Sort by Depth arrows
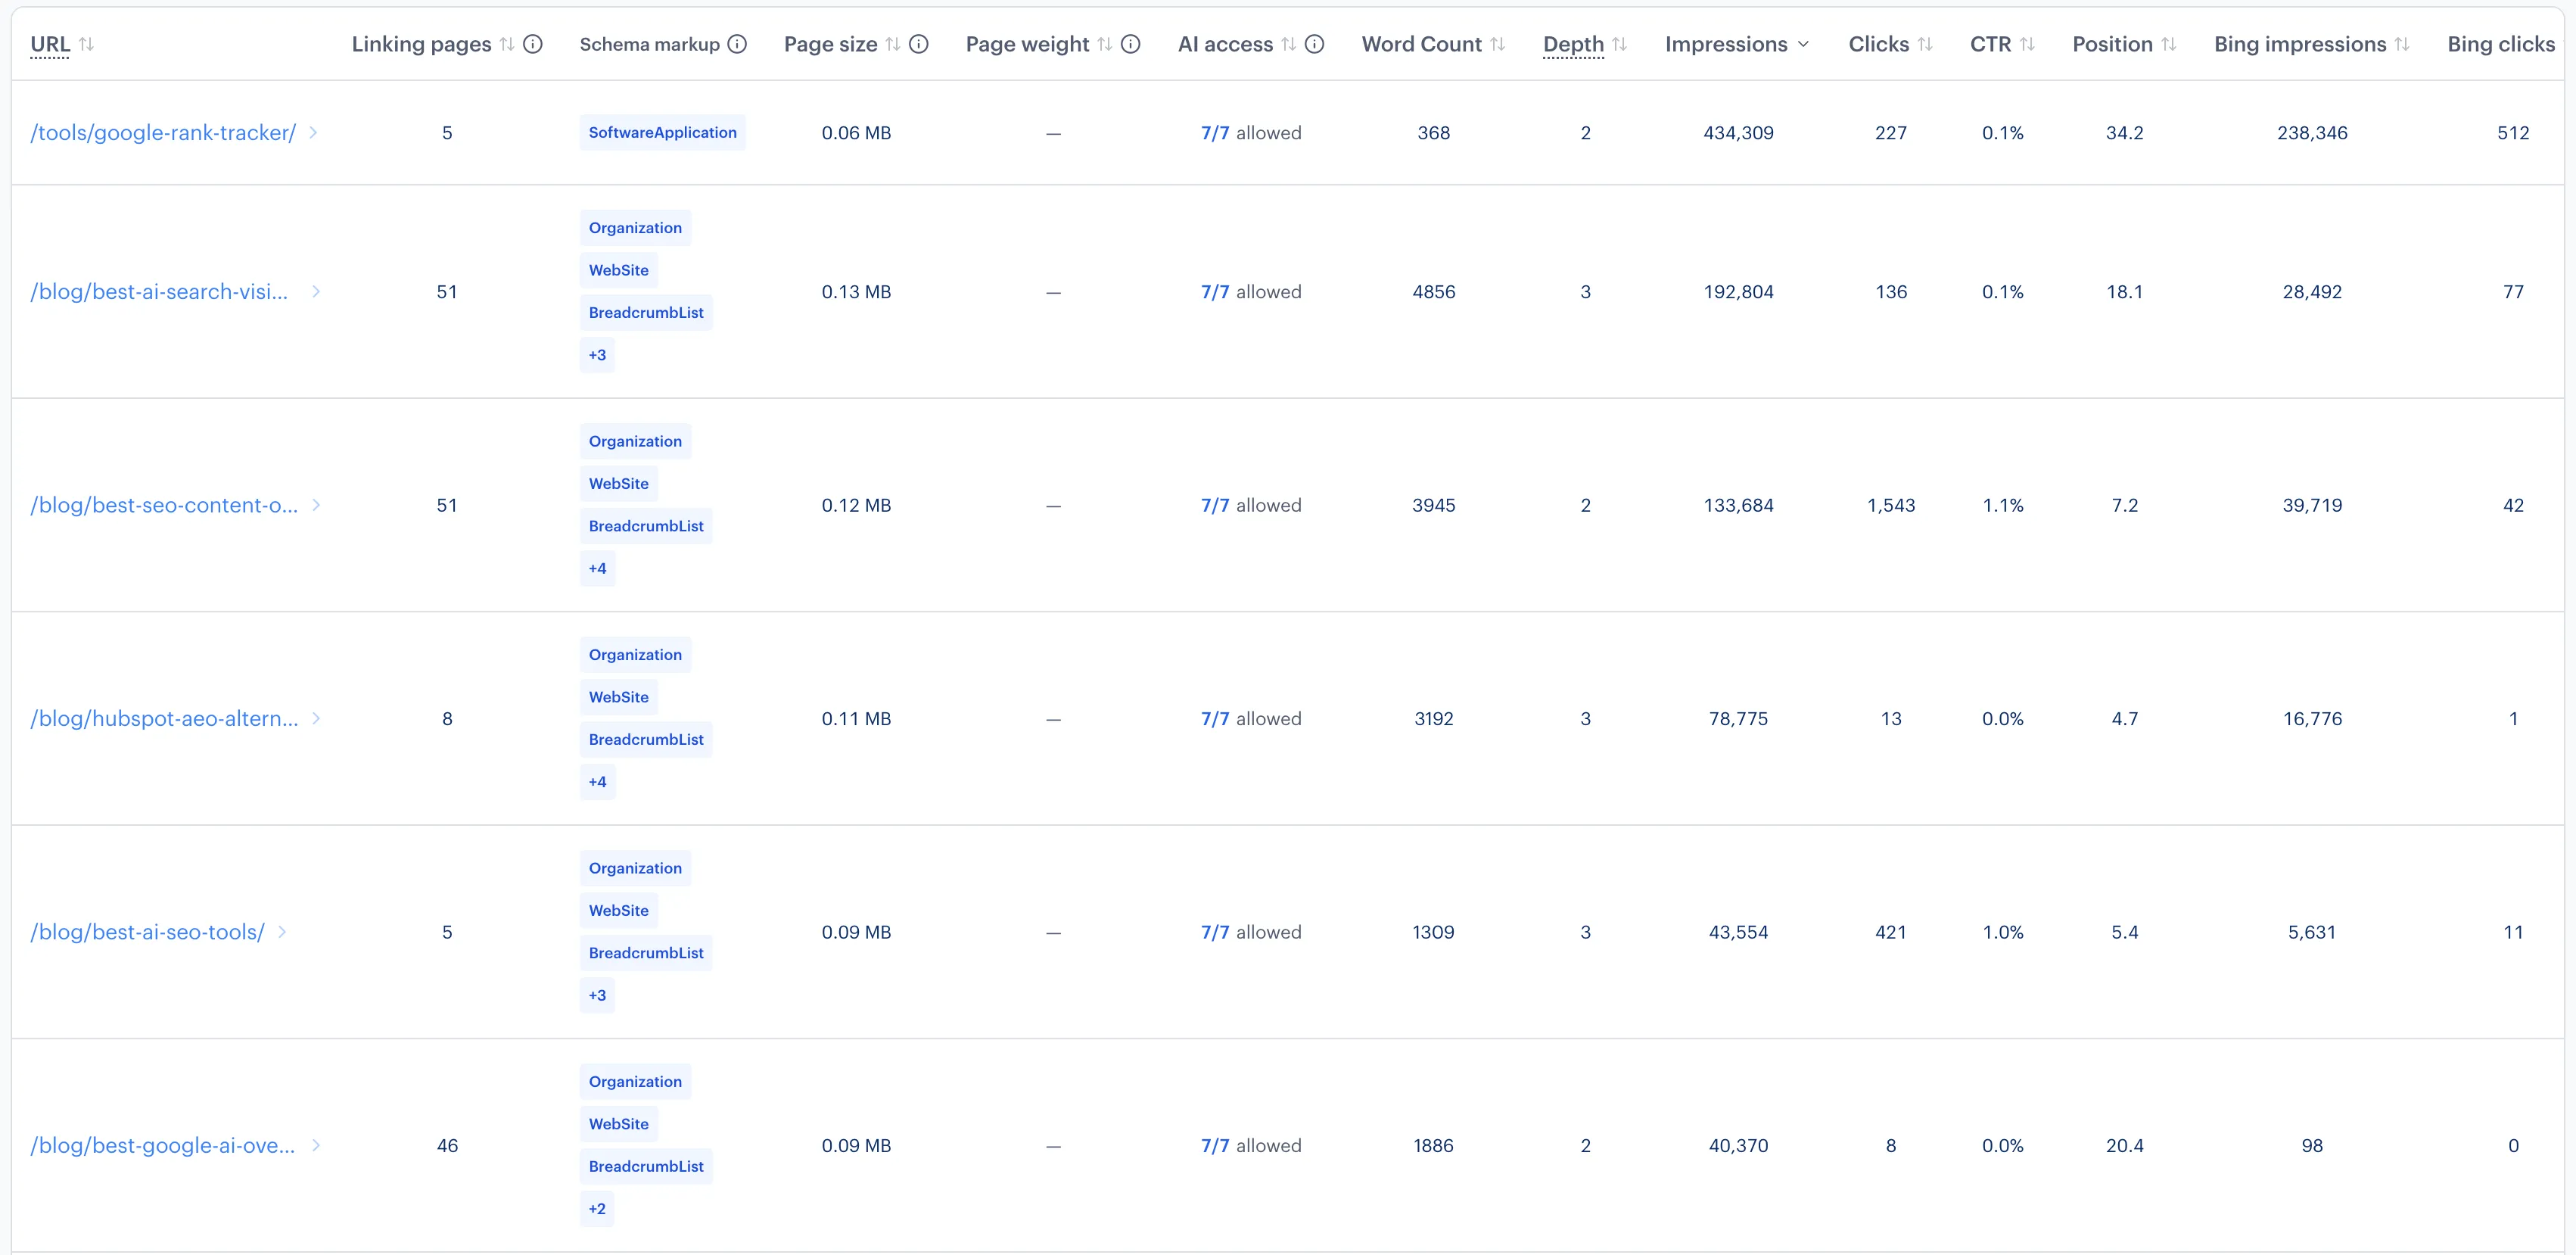The image size is (2576, 1255). pyautogui.click(x=1620, y=44)
